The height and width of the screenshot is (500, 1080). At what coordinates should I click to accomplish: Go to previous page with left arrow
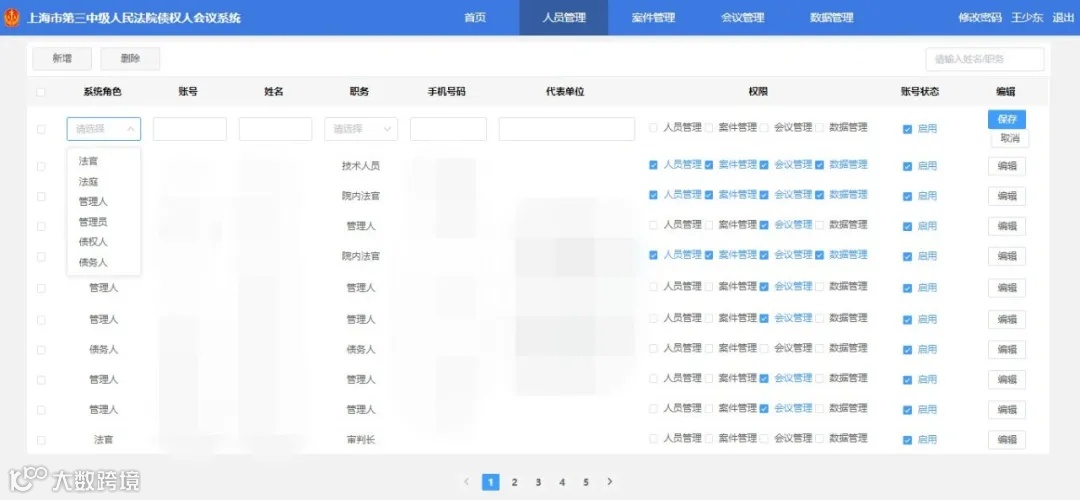466,482
